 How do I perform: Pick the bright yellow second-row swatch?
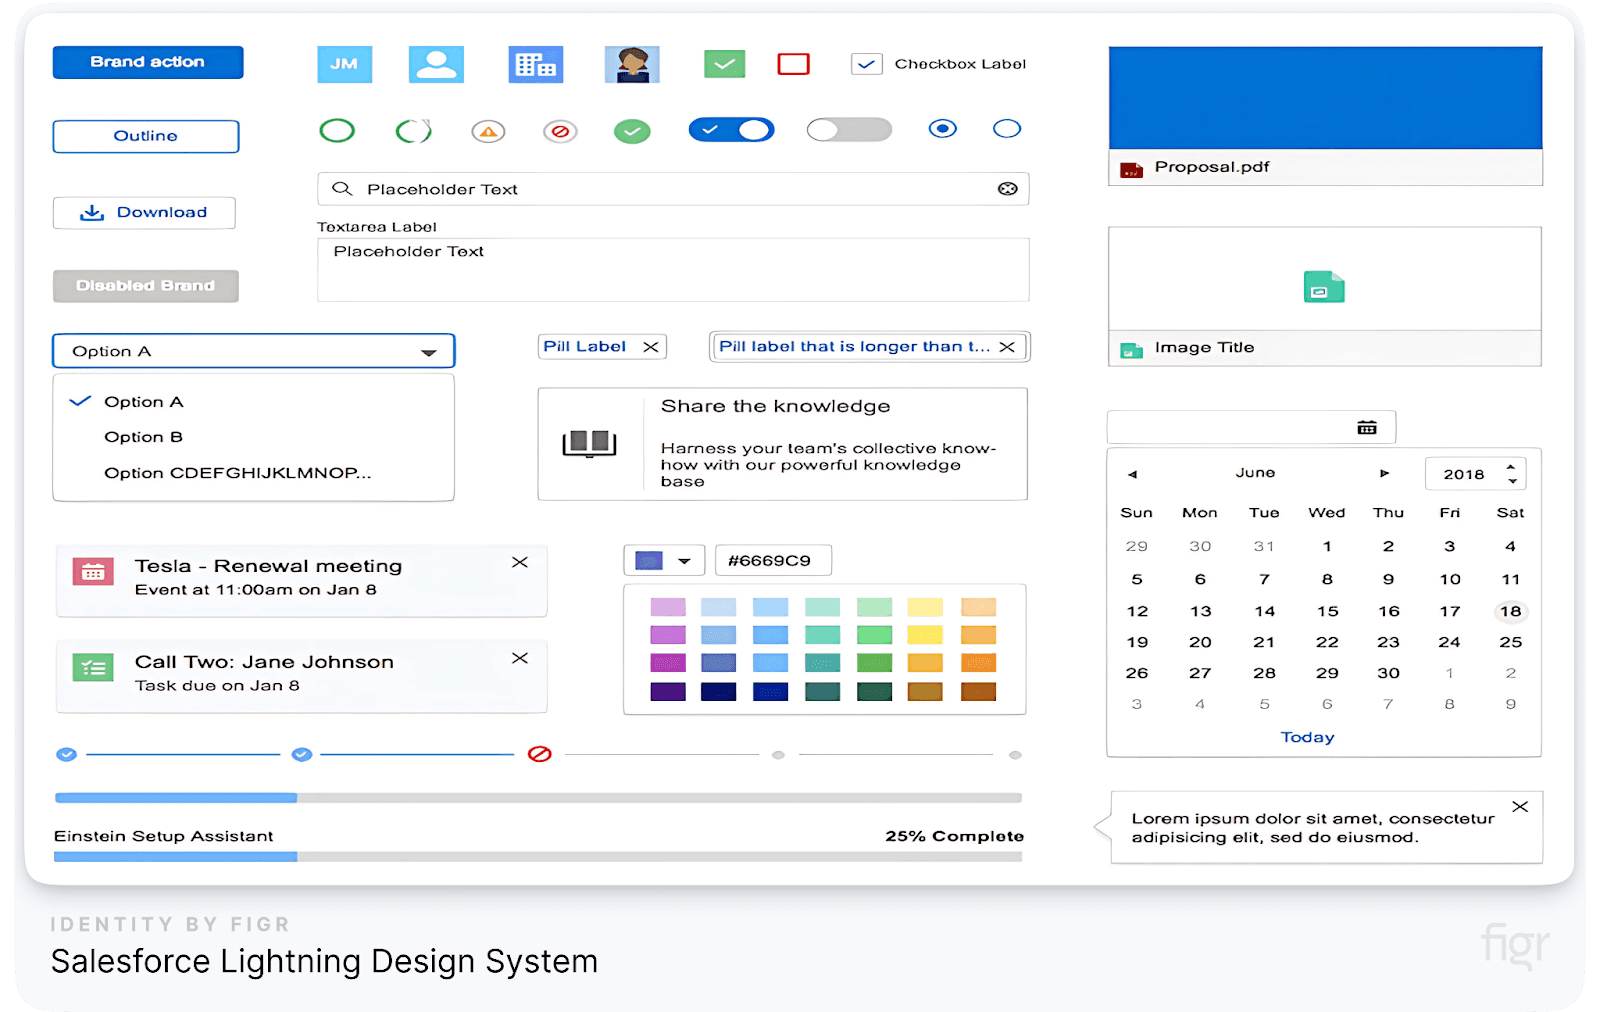925,635
